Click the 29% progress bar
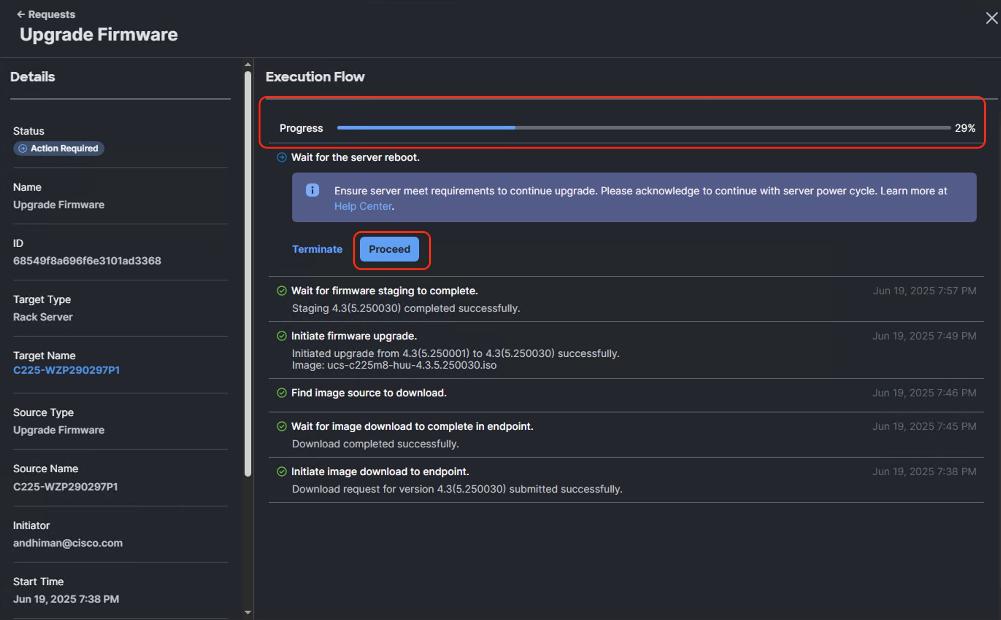 pyautogui.click(x=645, y=127)
